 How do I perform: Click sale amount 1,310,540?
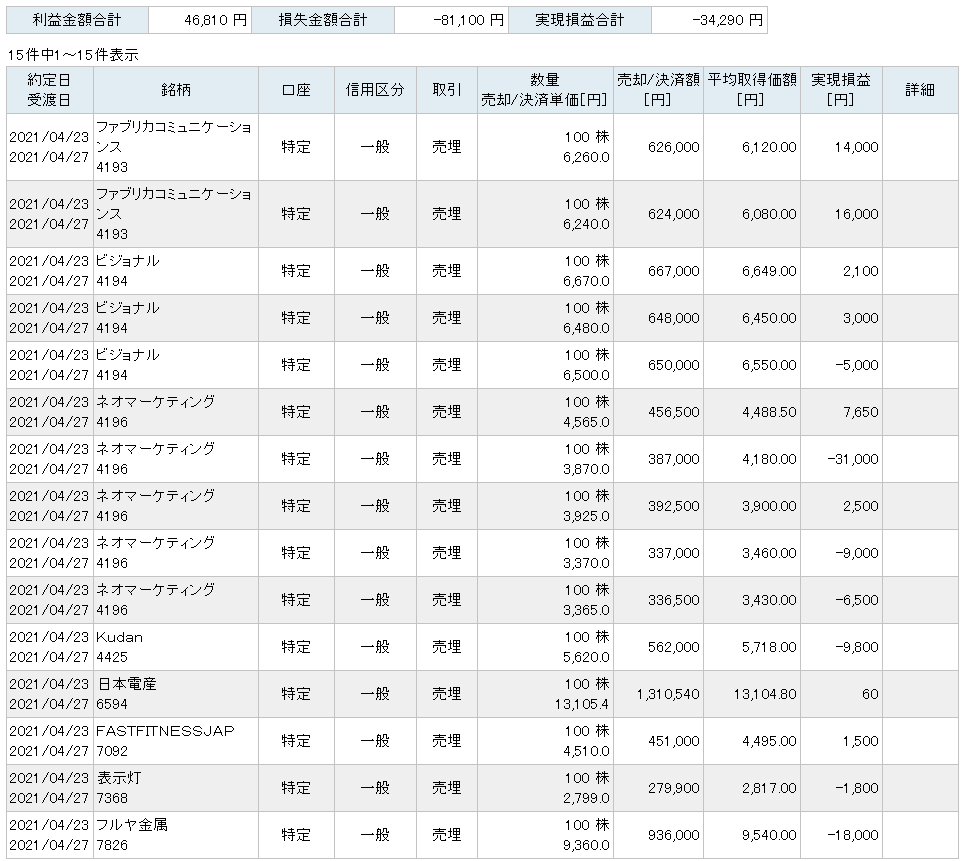[668, 694]
